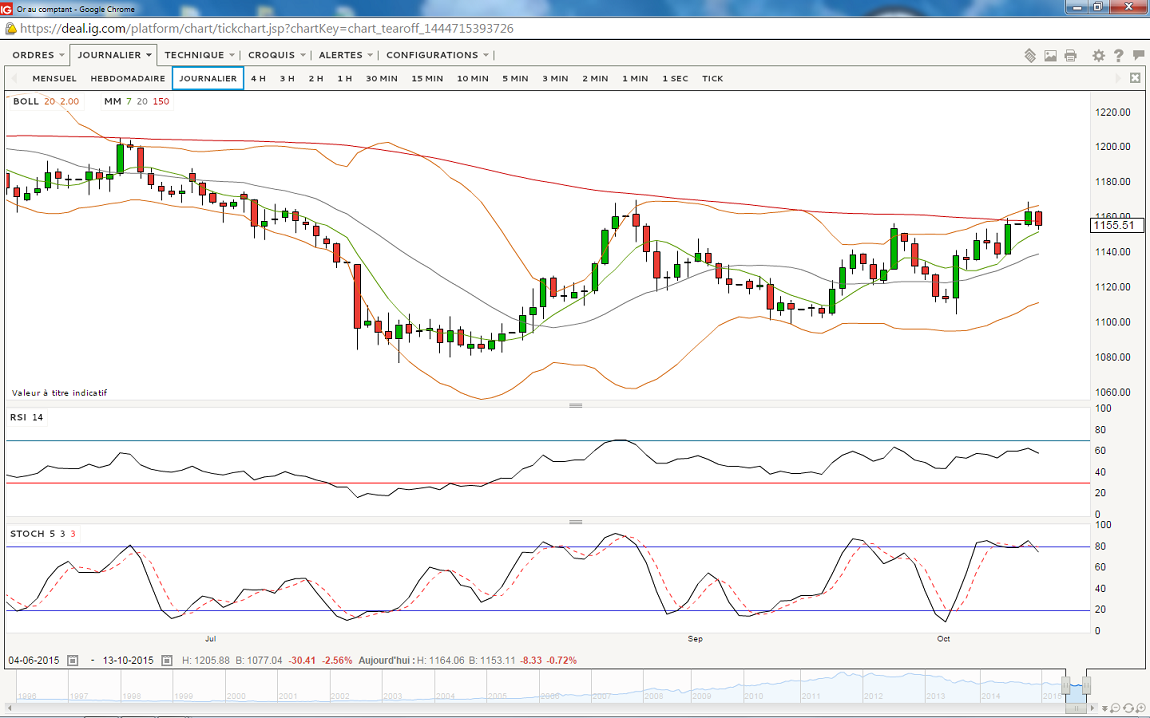
Task: Open the feedback speech bubble icon
Action: tap(1137, 56)
